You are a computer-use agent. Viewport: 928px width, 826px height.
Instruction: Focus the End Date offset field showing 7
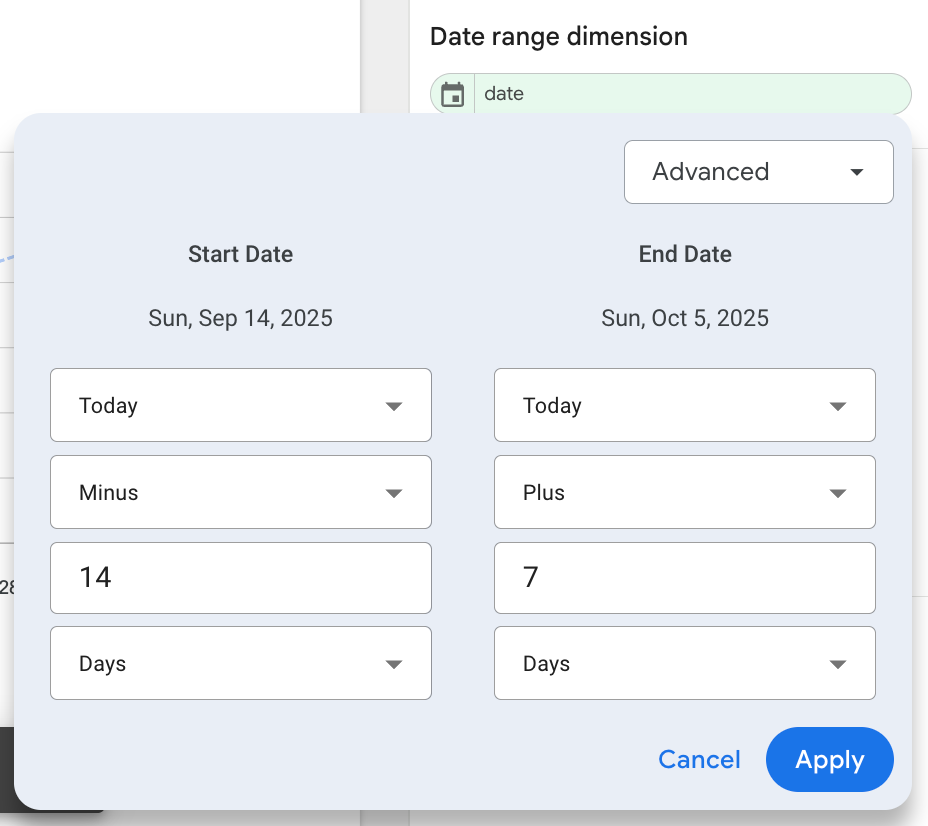pyautogui.click(x=684, y=578)
